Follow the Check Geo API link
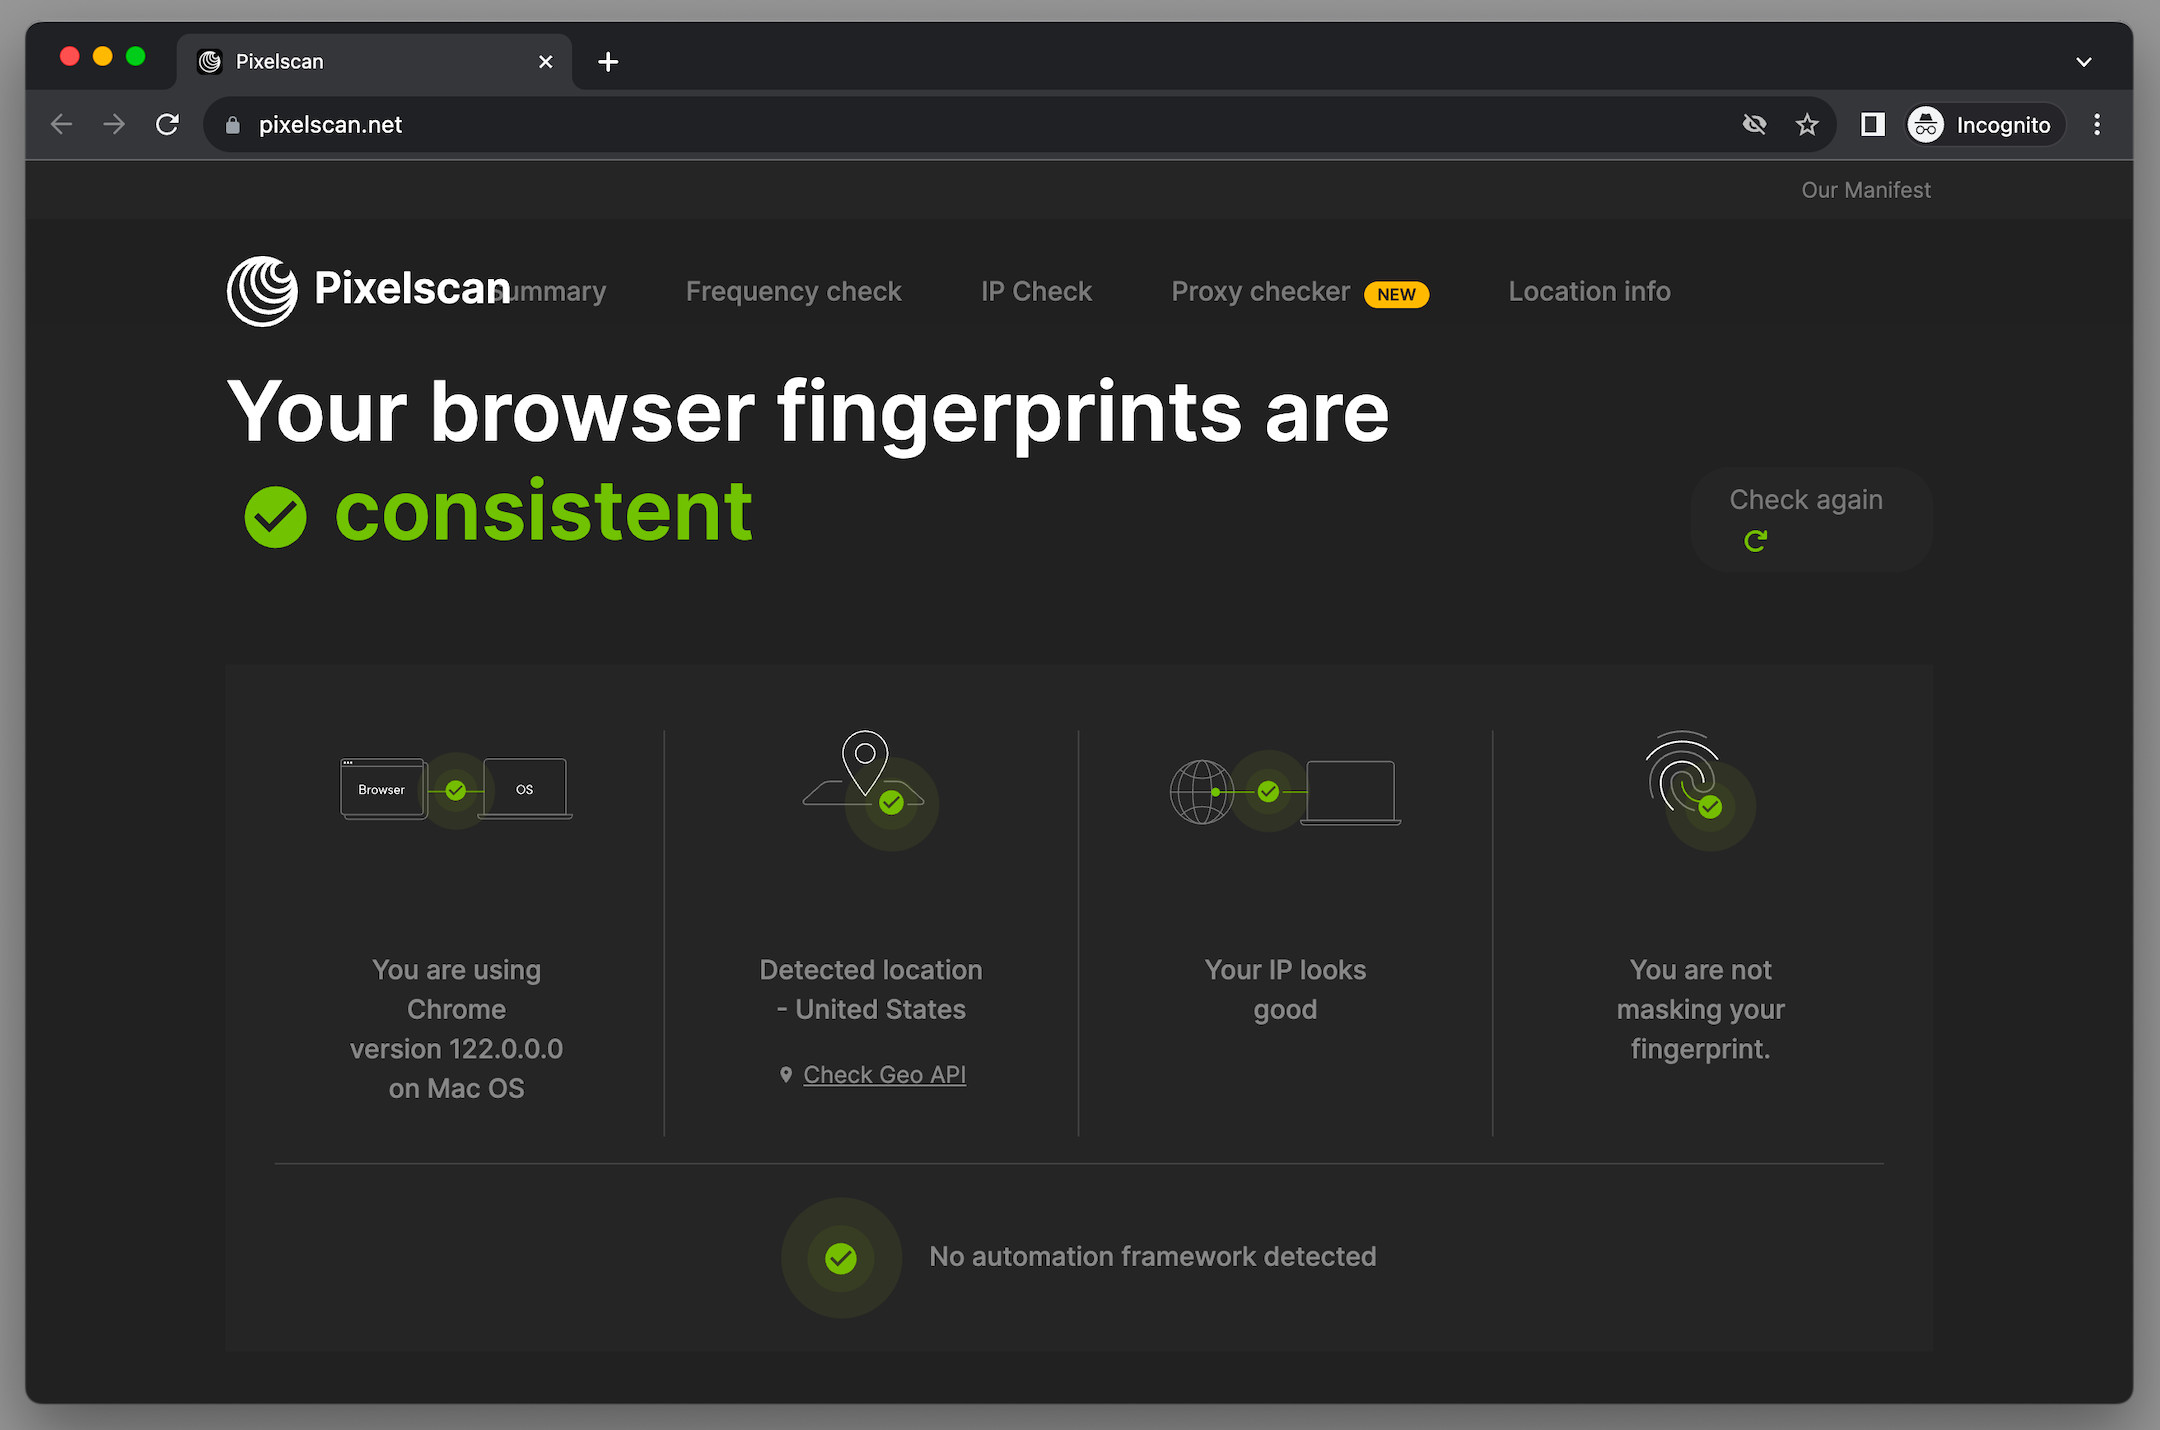Viewport: 2160px width, 1430px height. coord(884,1074)
